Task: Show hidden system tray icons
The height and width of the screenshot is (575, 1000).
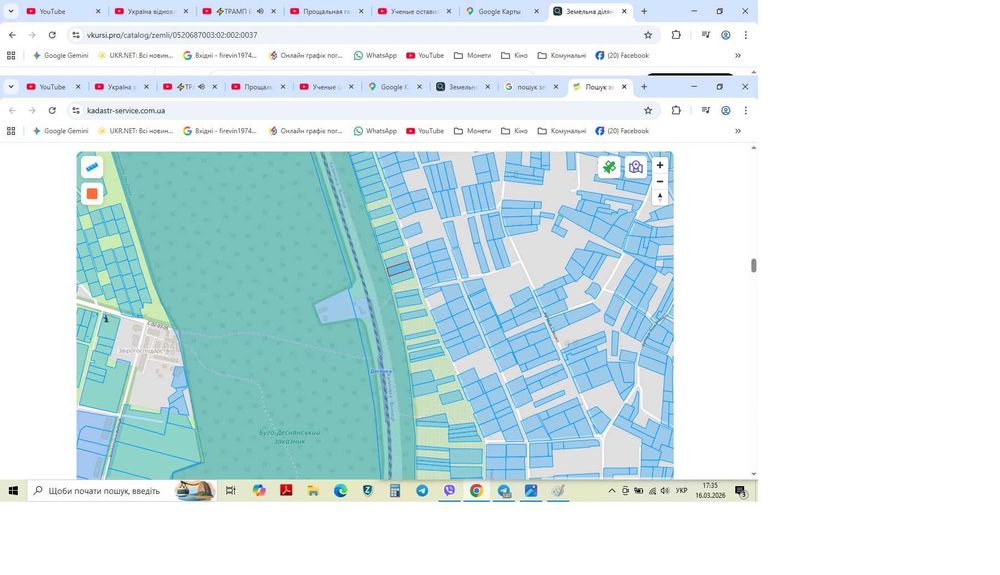Action: click(x=612, y=491)
